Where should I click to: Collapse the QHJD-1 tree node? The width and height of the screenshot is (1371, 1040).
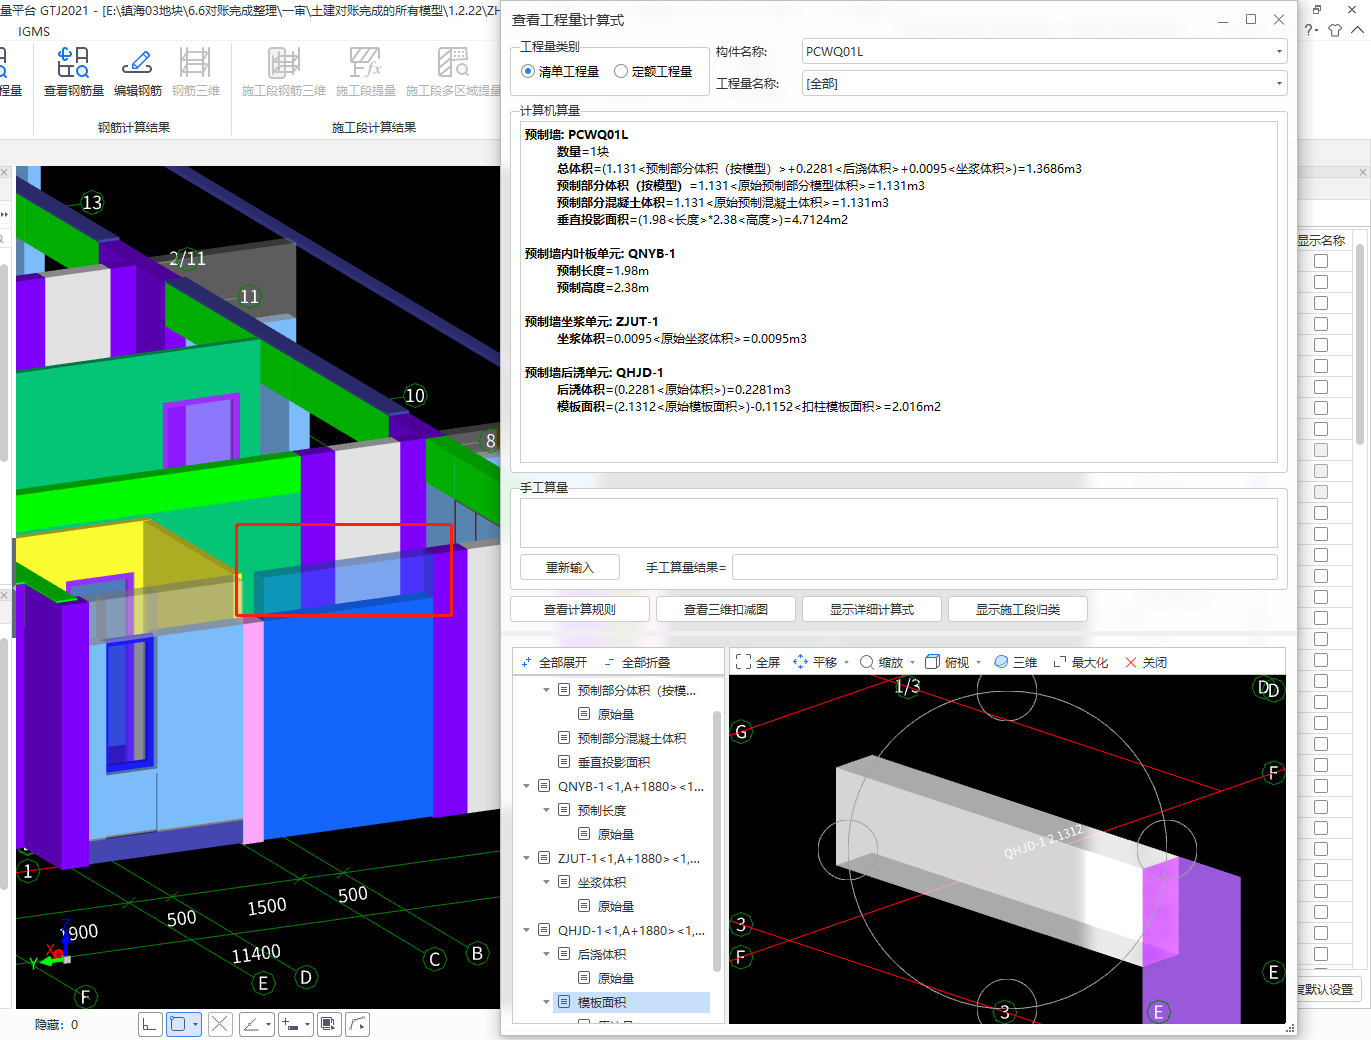click(527, 930)
